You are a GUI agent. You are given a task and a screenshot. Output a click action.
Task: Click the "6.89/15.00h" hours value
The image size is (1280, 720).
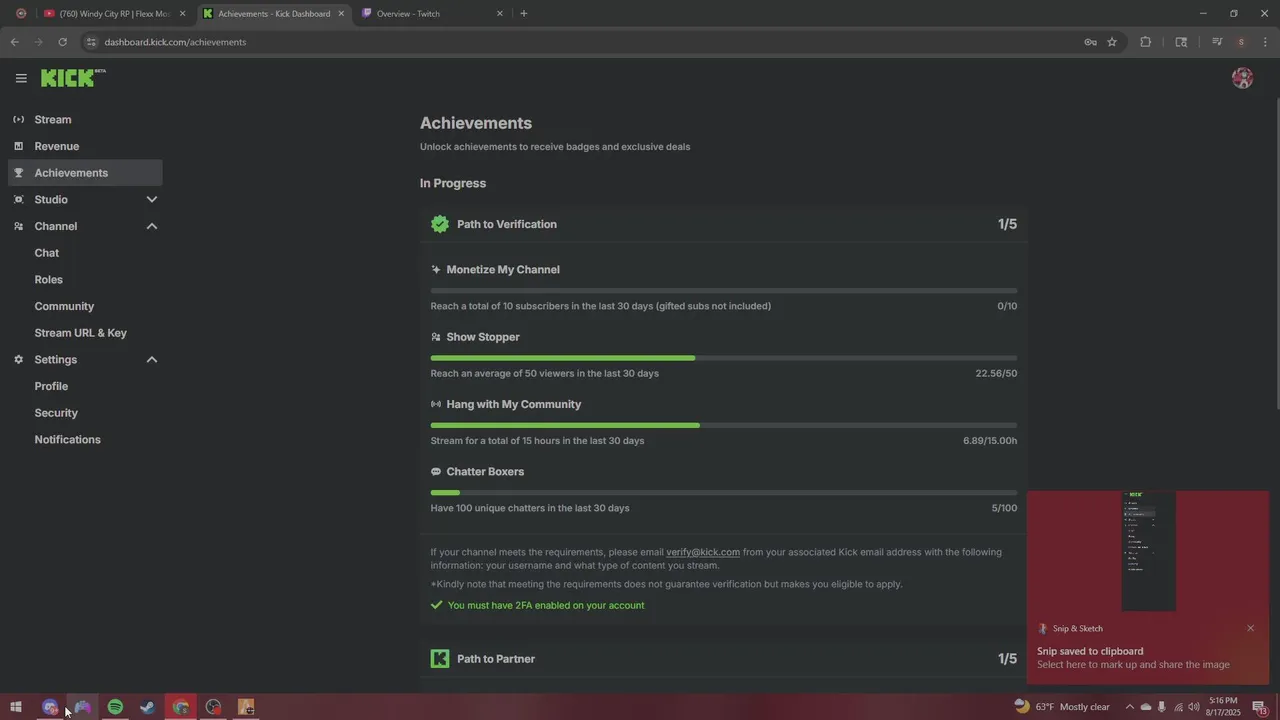990,441
